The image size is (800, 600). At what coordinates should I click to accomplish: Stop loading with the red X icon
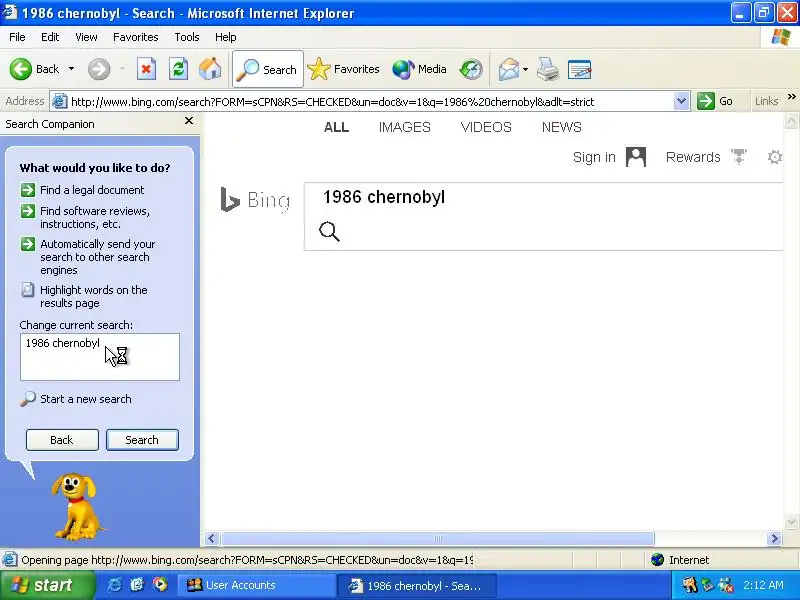146,69
